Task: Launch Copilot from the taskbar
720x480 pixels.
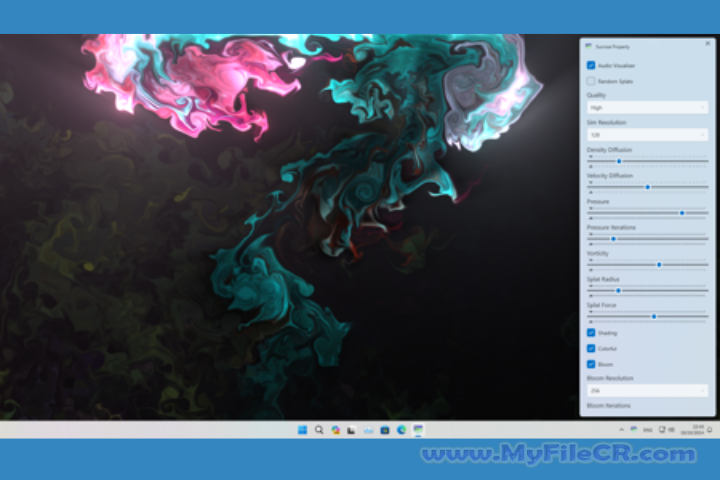Action: pos(336,430)
